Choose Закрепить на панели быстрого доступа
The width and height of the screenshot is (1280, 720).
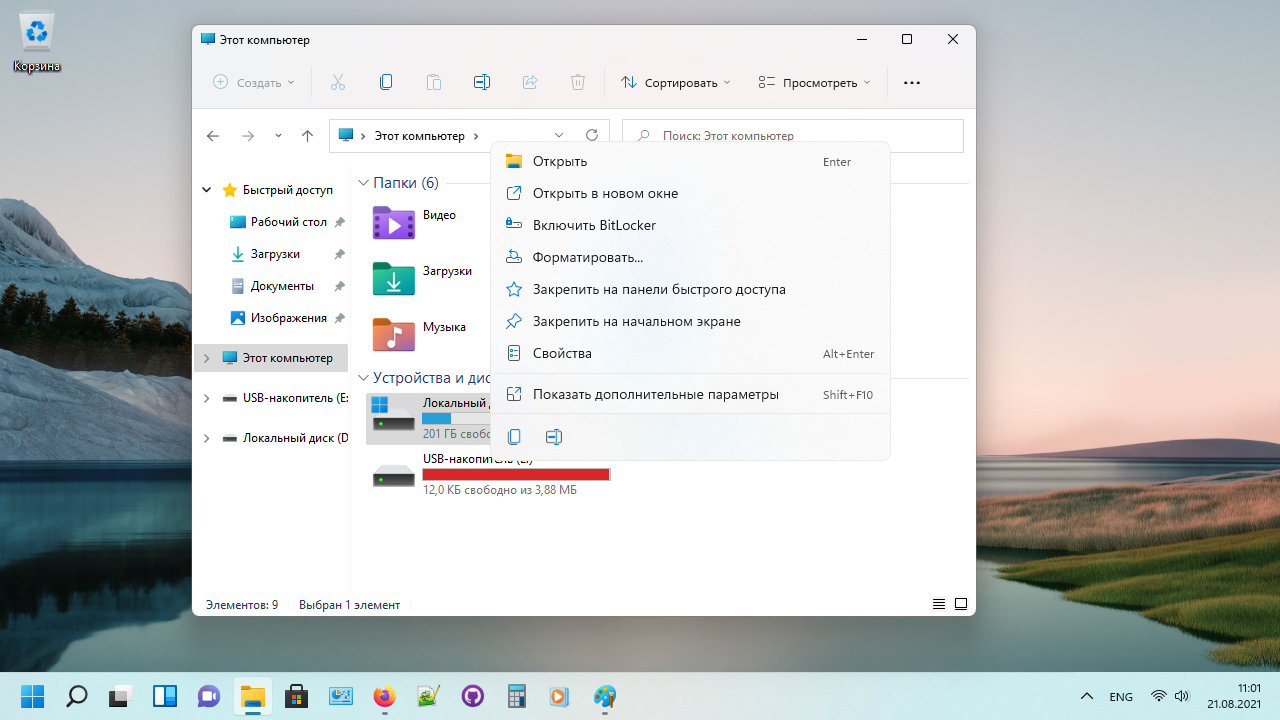[690, 289]
